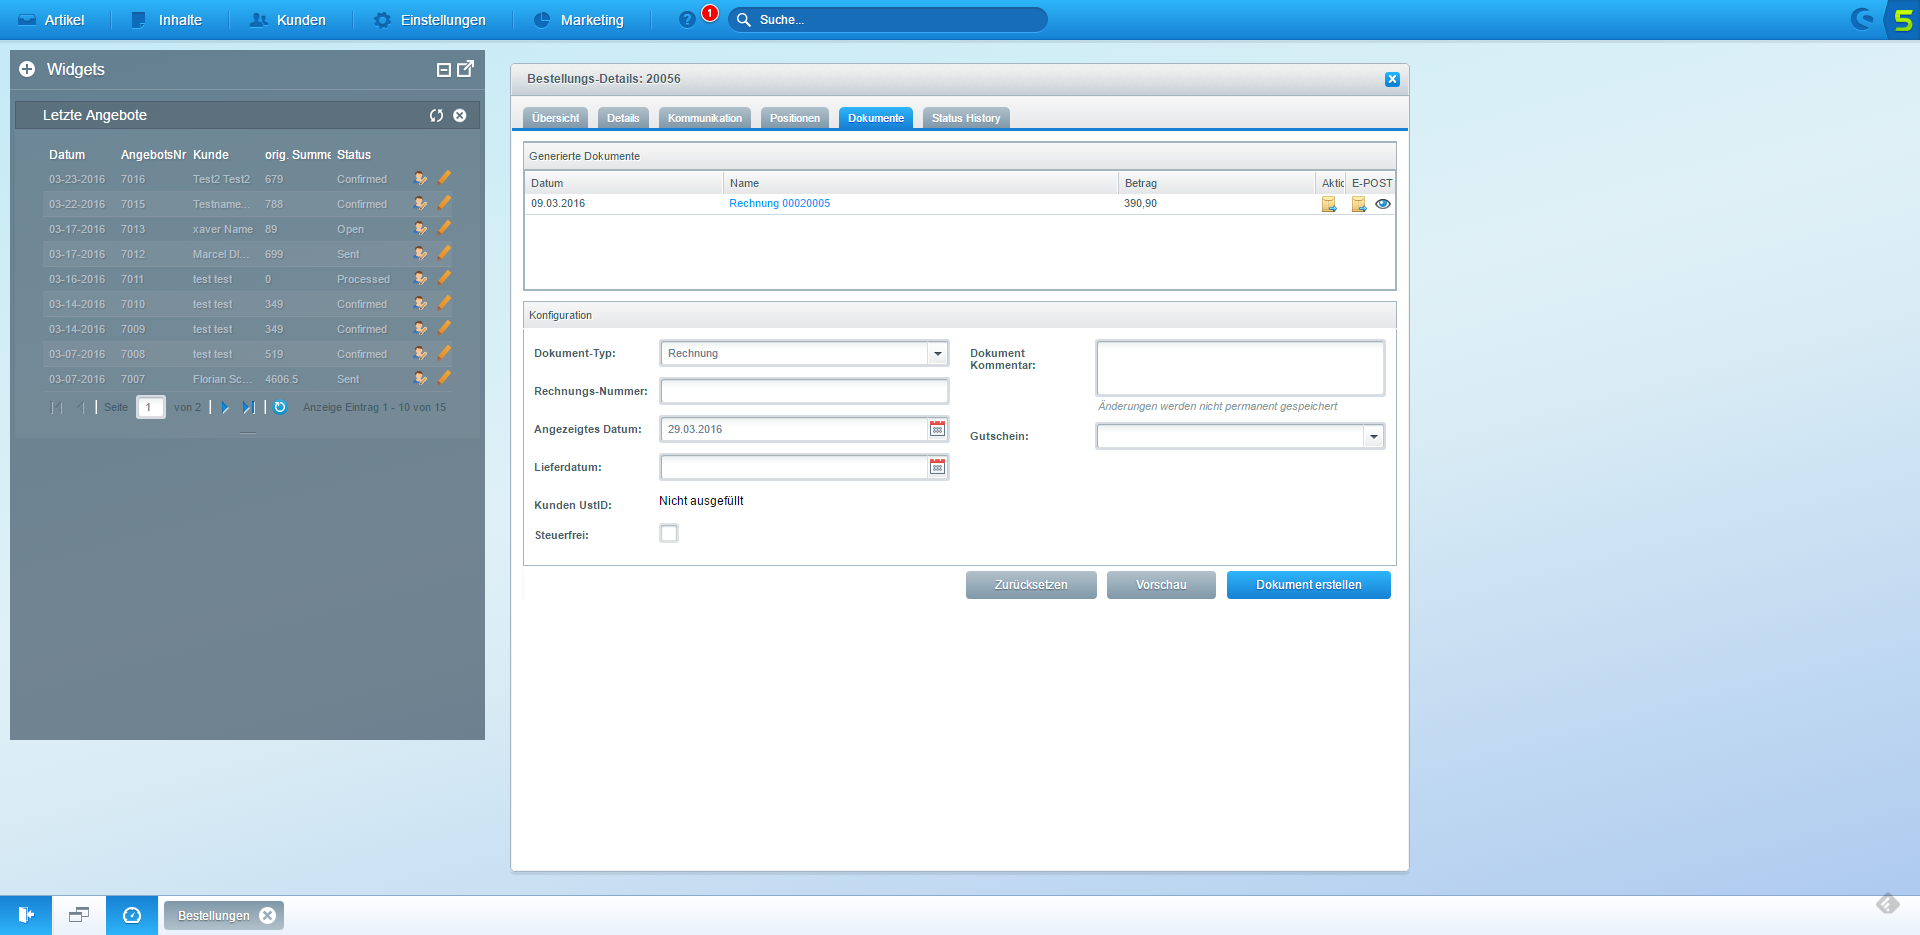Open customer icon for offer 7016

coord(420,179)
